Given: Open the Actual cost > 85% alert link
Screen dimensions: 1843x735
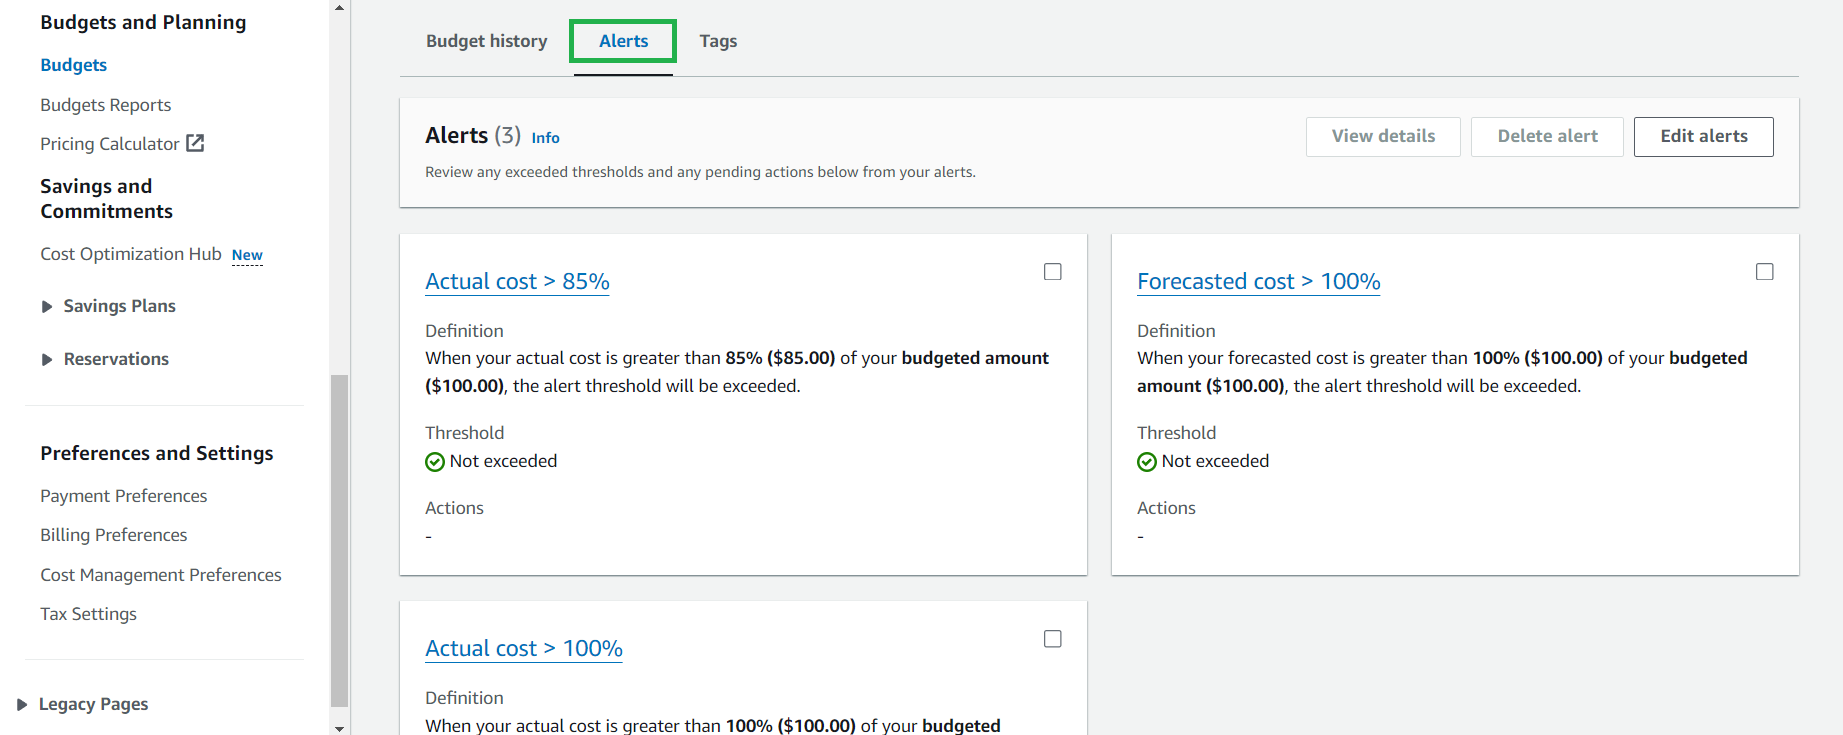Looking at the screenshot, I should click(517, 282).
